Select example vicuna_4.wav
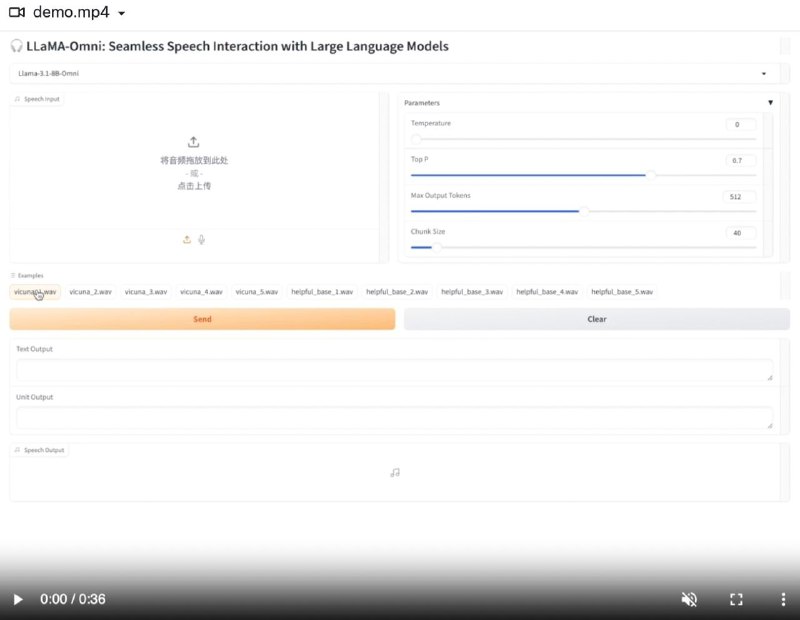 tap(201, 292)
